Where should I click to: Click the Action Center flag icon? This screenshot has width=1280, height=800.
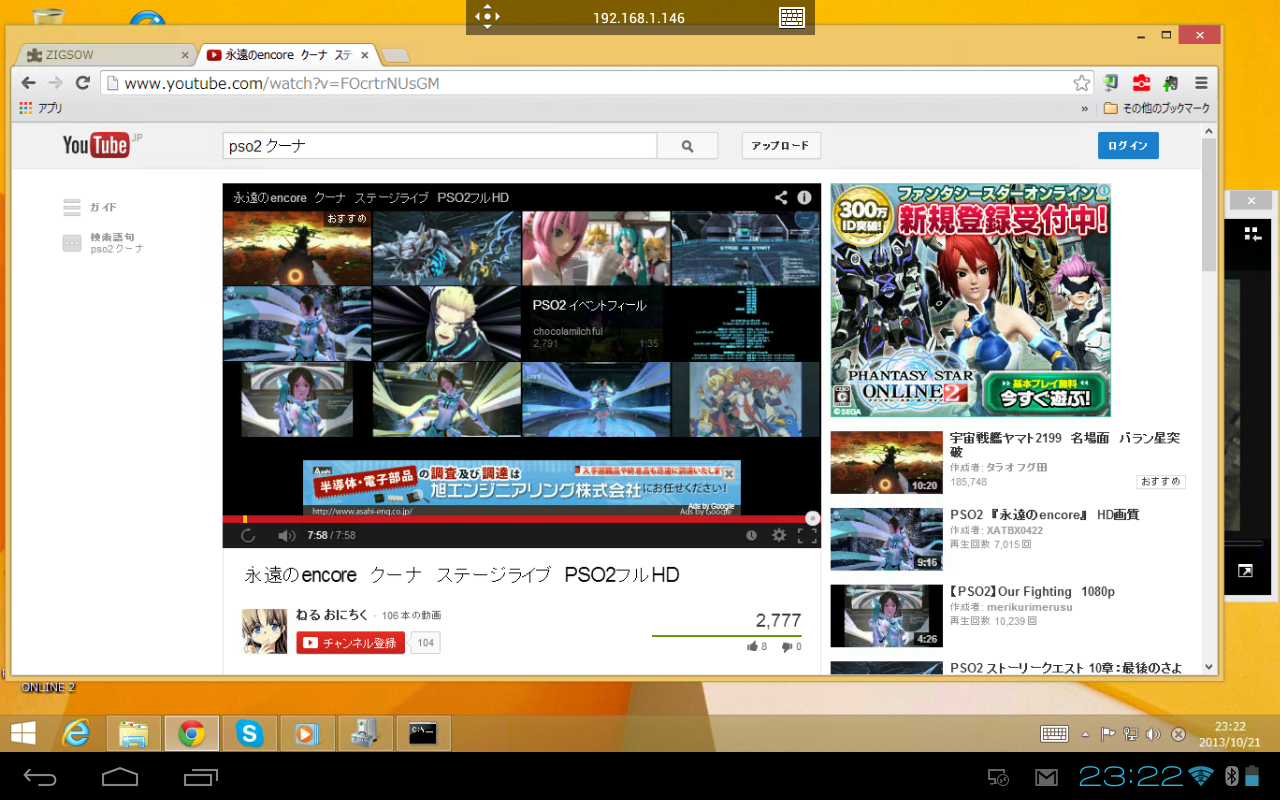pos(1107,734)
